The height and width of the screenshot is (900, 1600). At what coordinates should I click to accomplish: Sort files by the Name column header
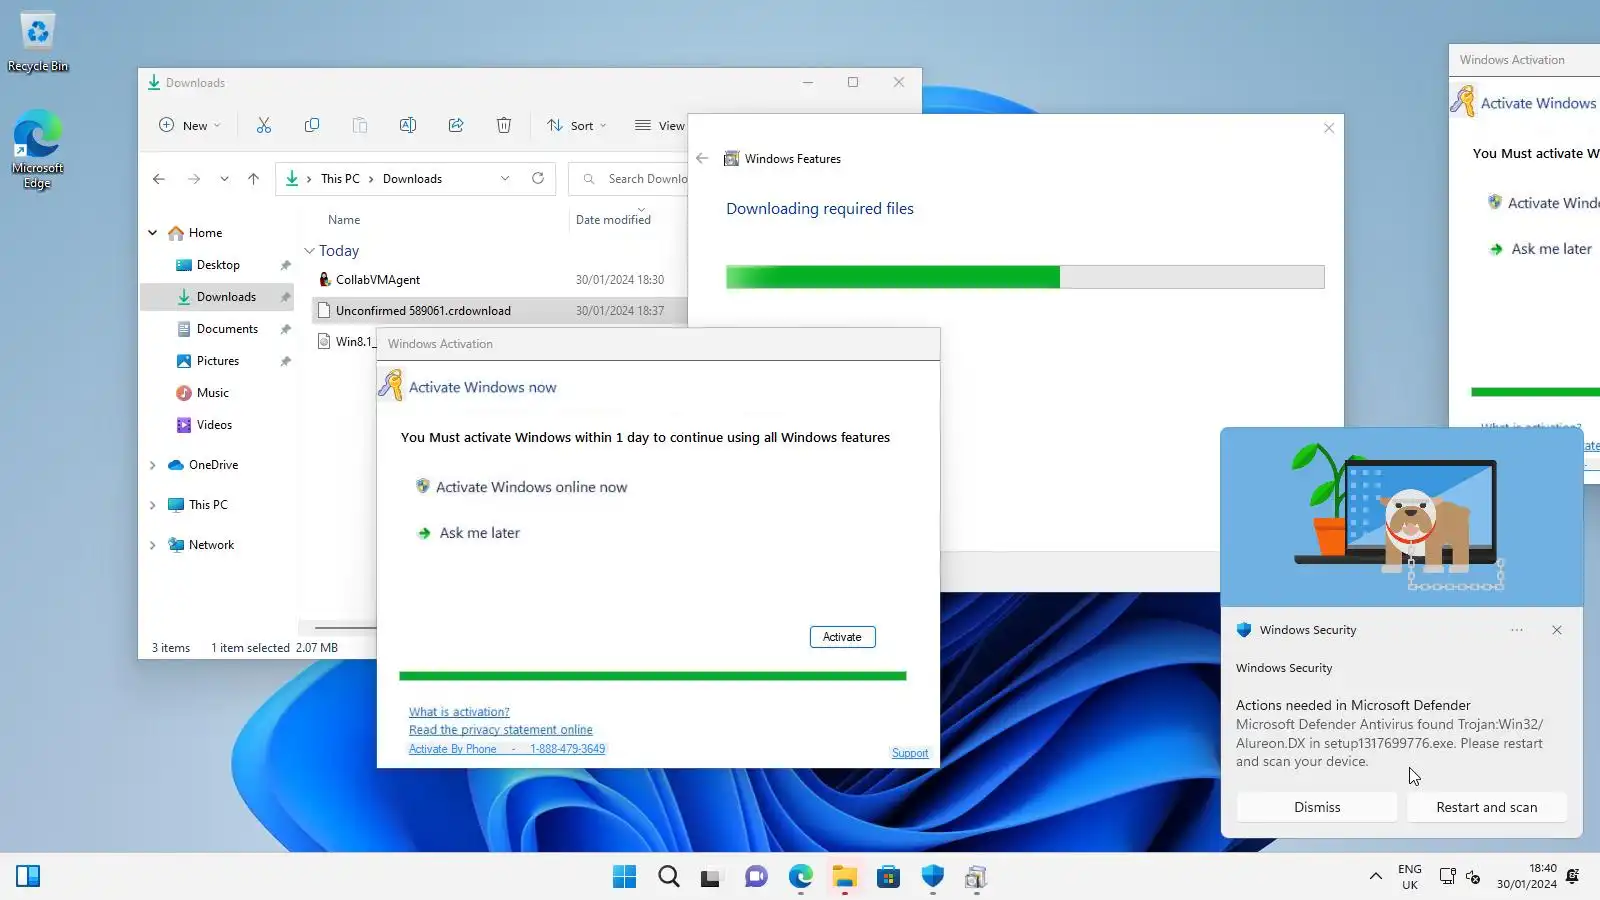click(x=344, y=220)
